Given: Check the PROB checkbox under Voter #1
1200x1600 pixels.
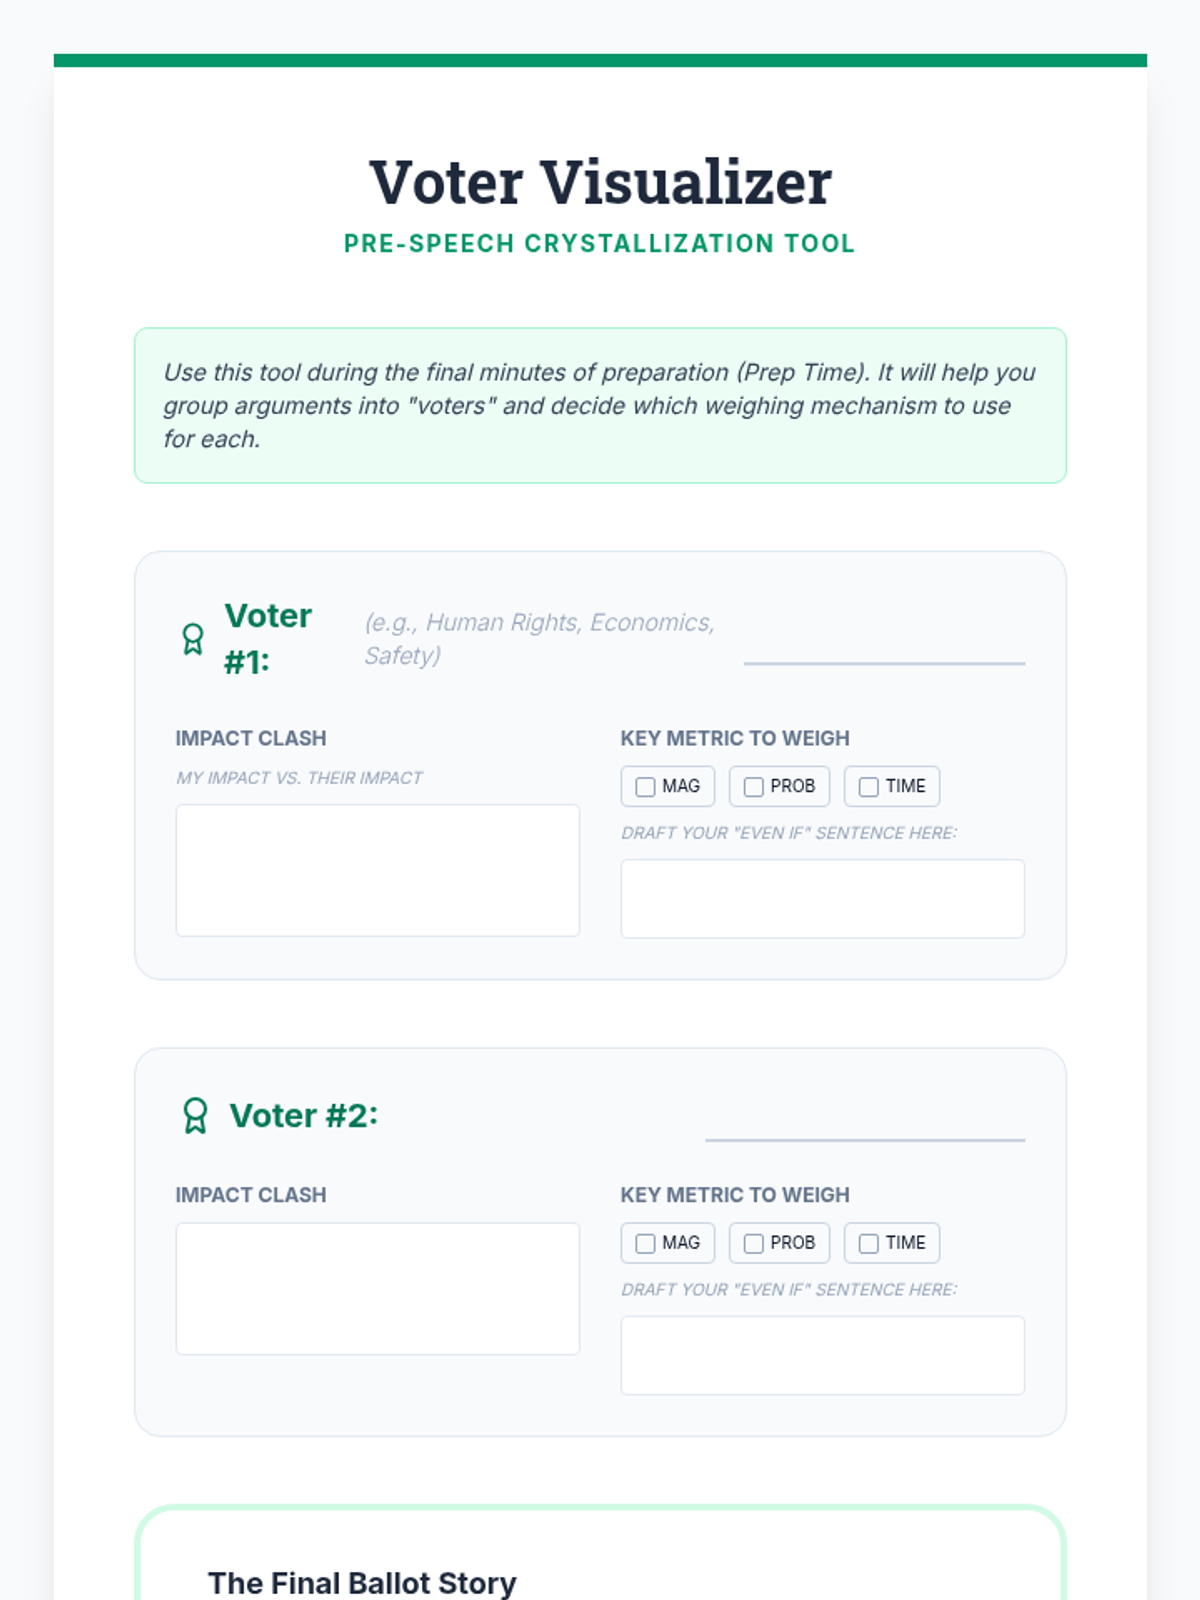Looking at the screenshot, I should point(754,787).
